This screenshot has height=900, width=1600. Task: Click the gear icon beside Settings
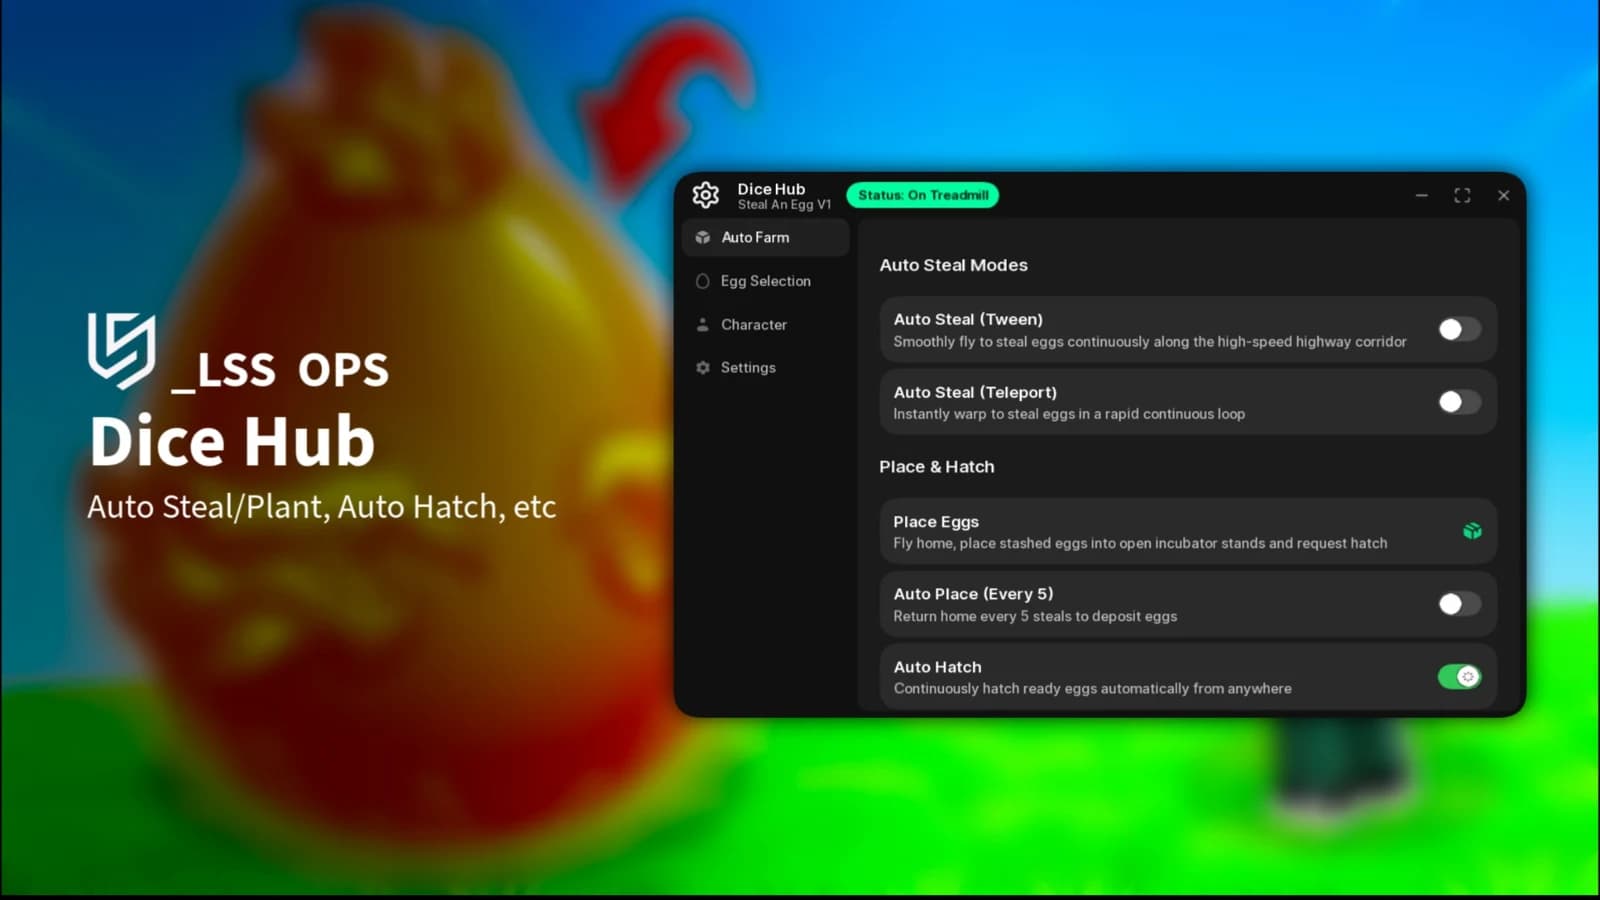coord(703,368)
